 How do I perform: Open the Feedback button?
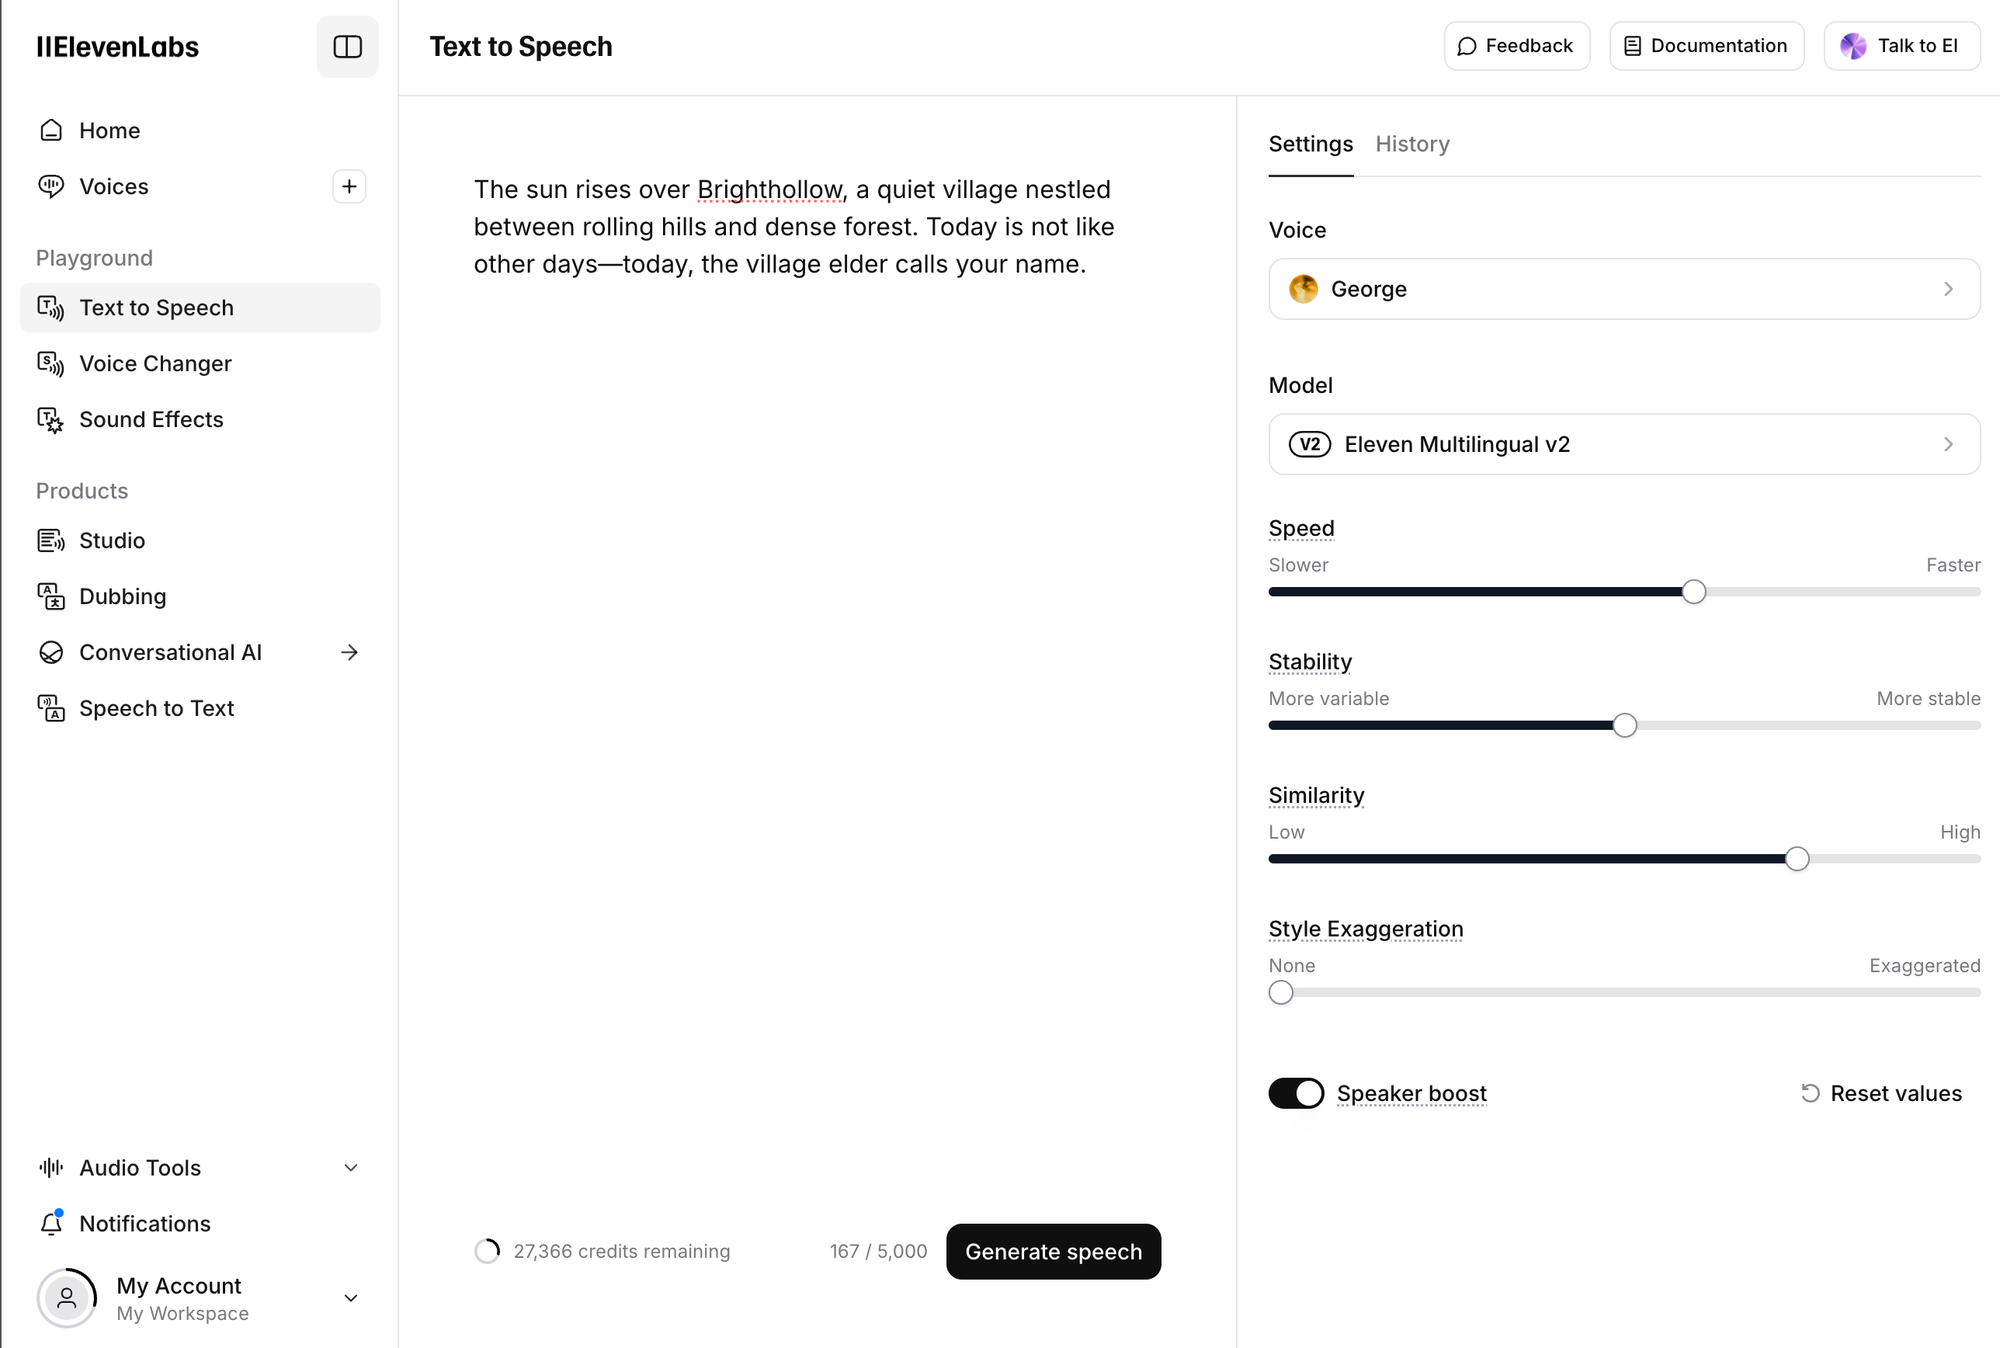tap(1516, 46)
